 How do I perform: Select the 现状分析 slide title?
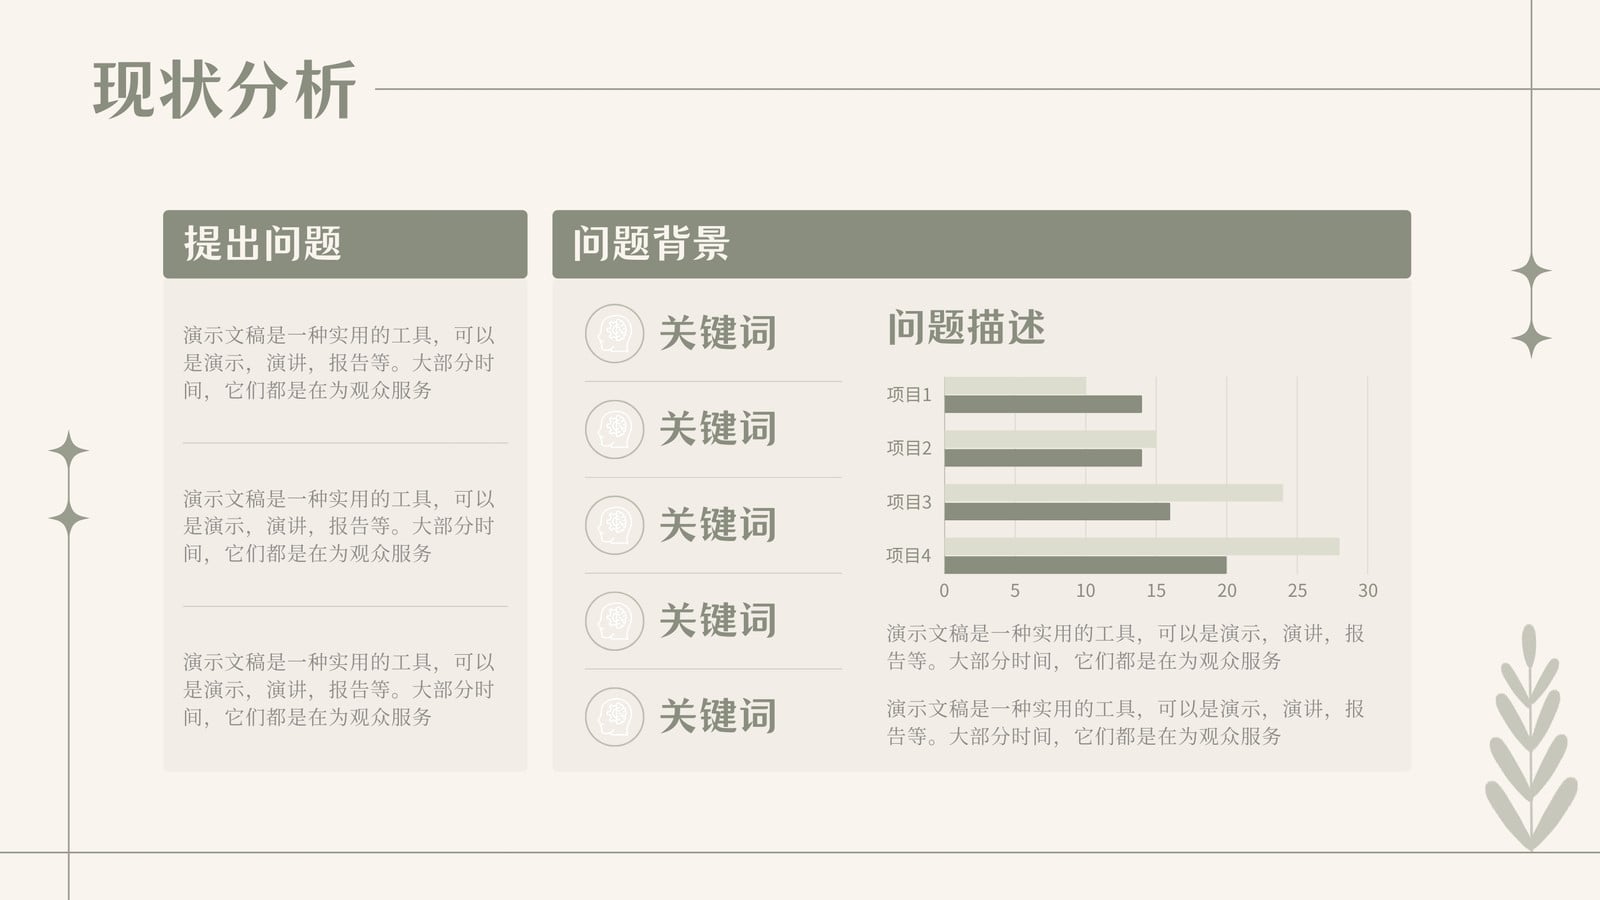[225, 90]
